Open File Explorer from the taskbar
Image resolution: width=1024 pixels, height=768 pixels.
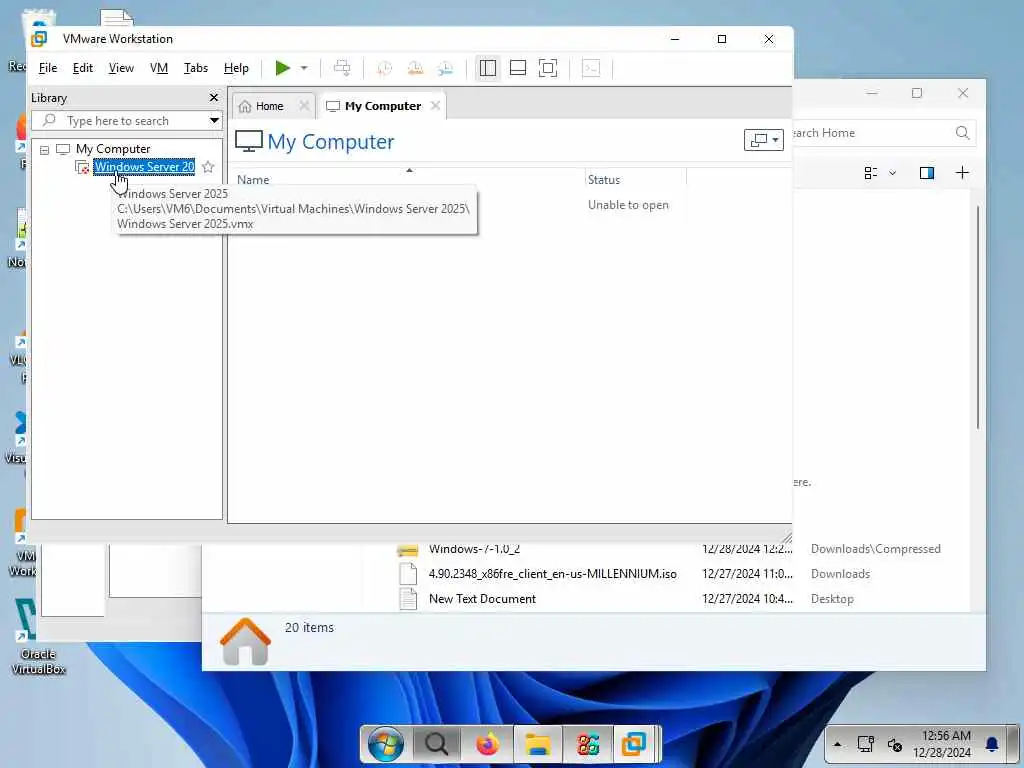(x=537, y=744)
